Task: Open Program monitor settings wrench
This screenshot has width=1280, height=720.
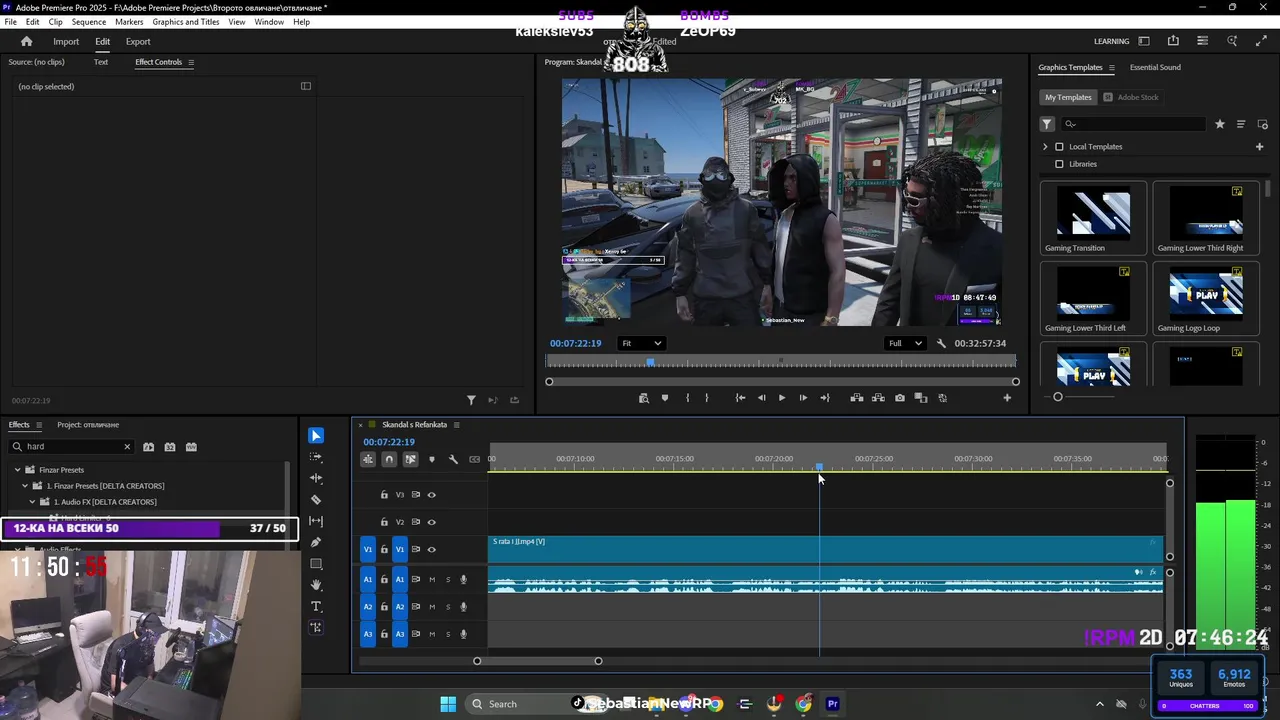Action: (941, 343)
